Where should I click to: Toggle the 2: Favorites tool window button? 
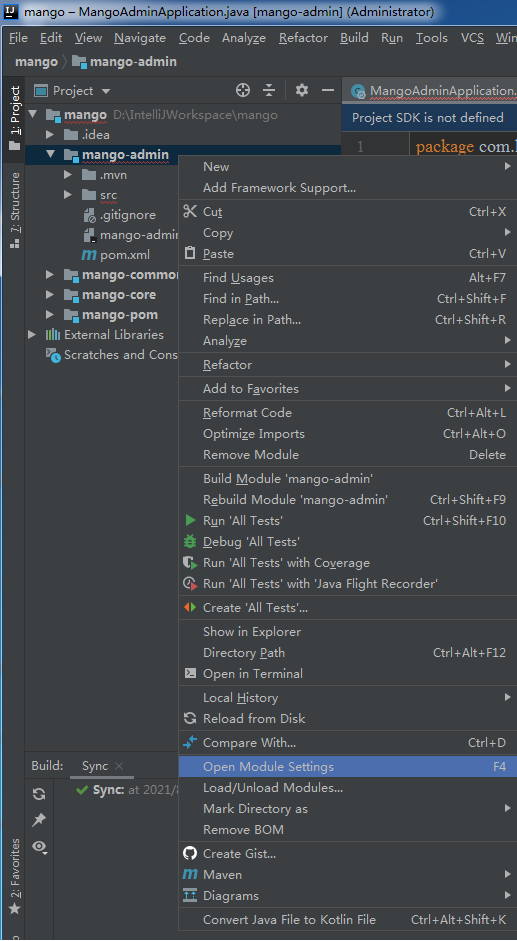pyautogui.click(x=14, y=877)
